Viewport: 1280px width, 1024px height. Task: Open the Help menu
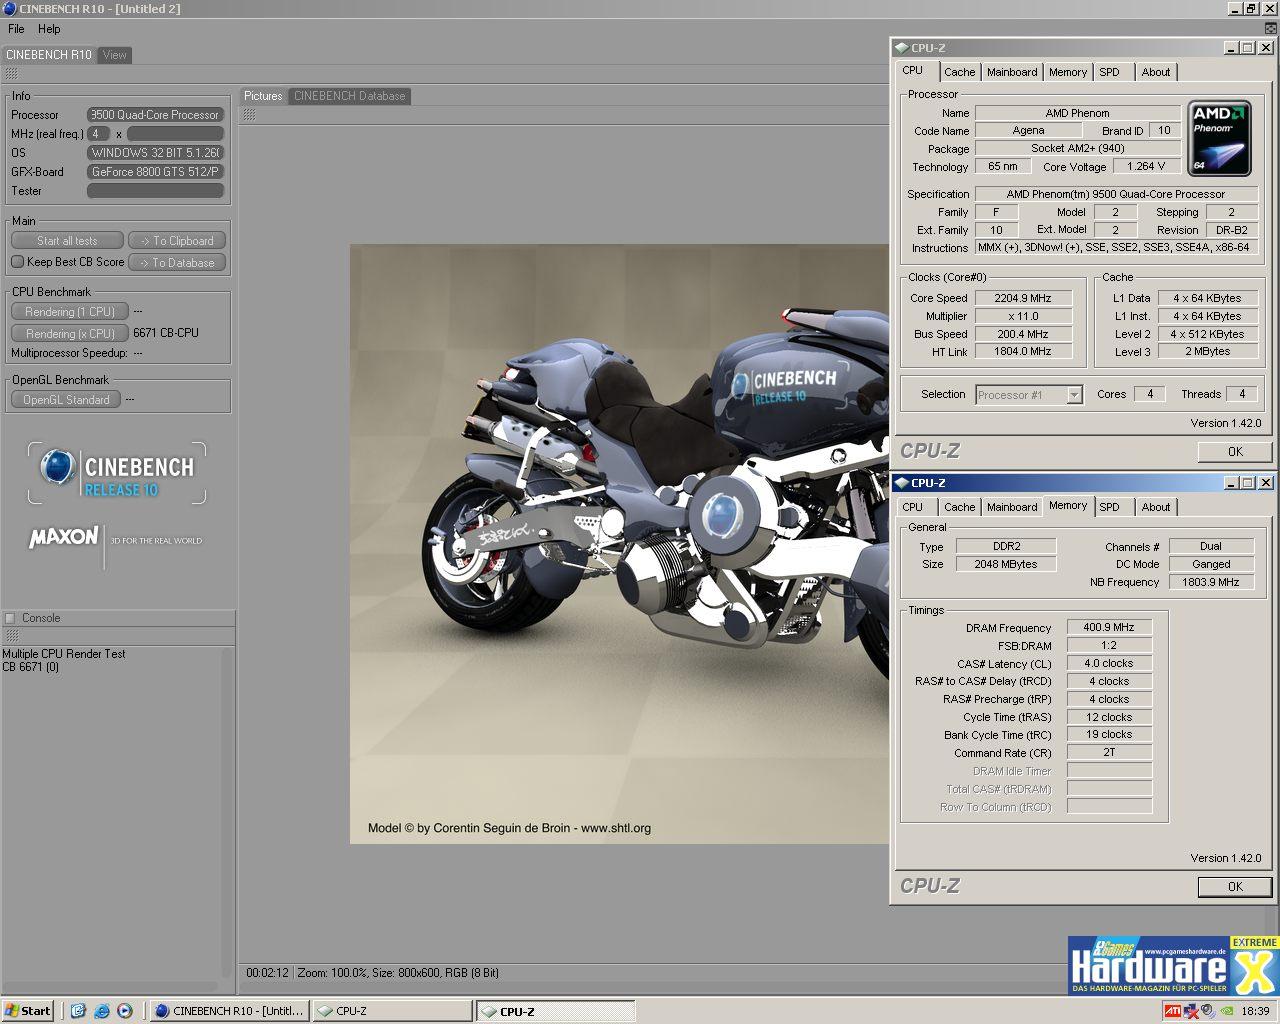(x=49, y=29)
